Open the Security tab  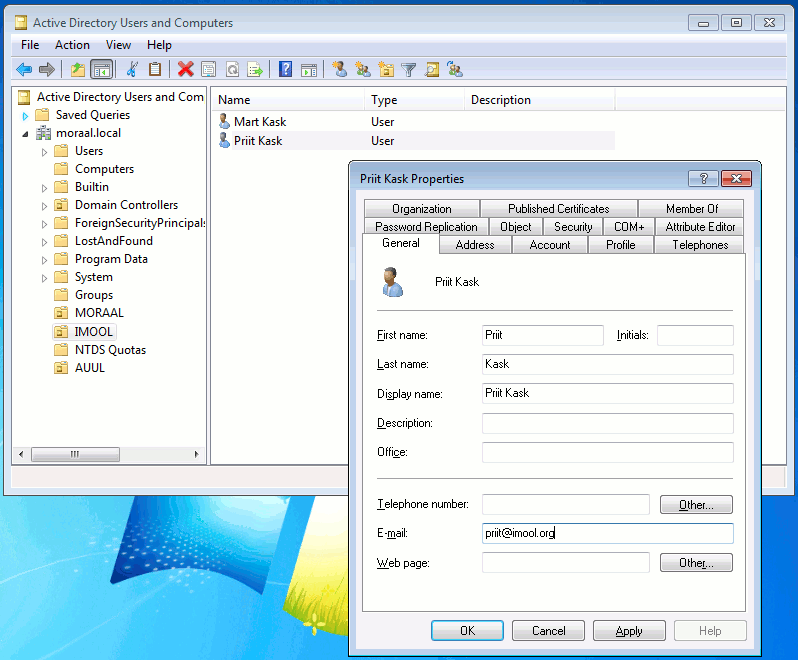(x=573, y=226)
